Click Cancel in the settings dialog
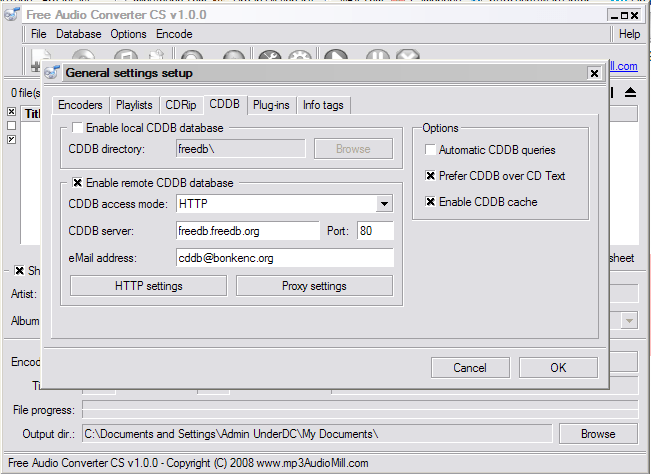The height and width of the screenshot is (474, 651). (470, 368)
